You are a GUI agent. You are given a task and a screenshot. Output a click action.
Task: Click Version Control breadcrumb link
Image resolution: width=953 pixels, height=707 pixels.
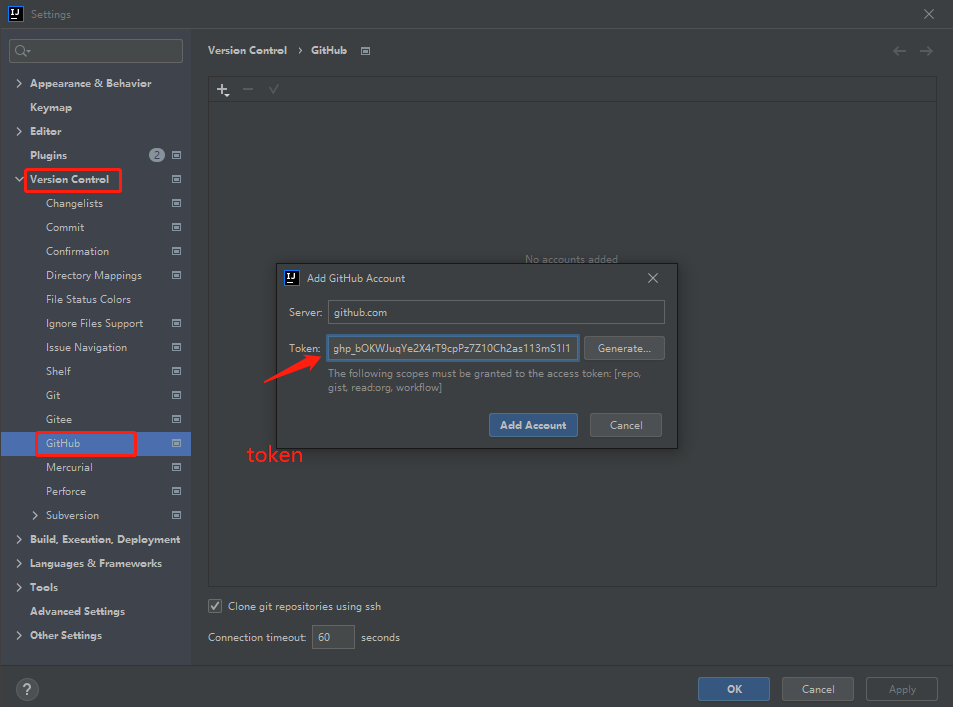pos(247,50)
